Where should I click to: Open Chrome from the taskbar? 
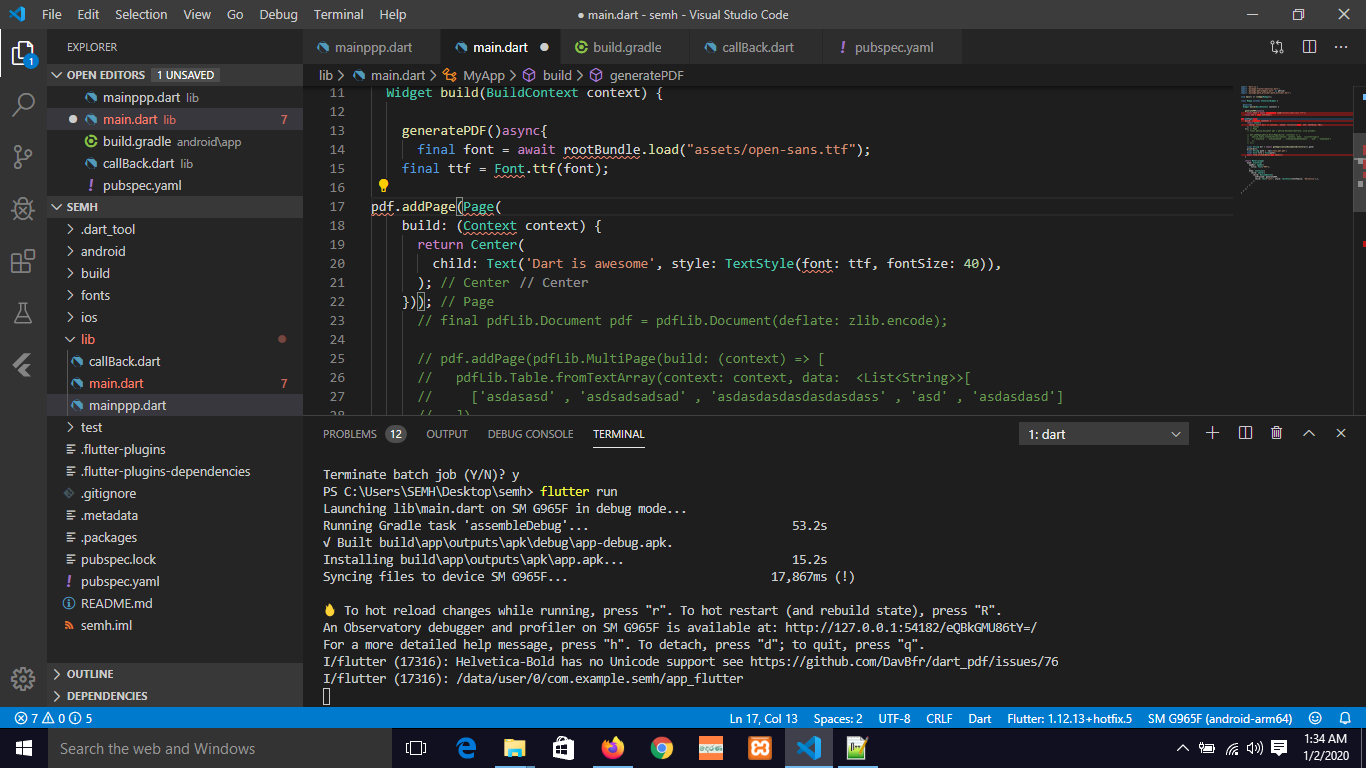point(661,748)
